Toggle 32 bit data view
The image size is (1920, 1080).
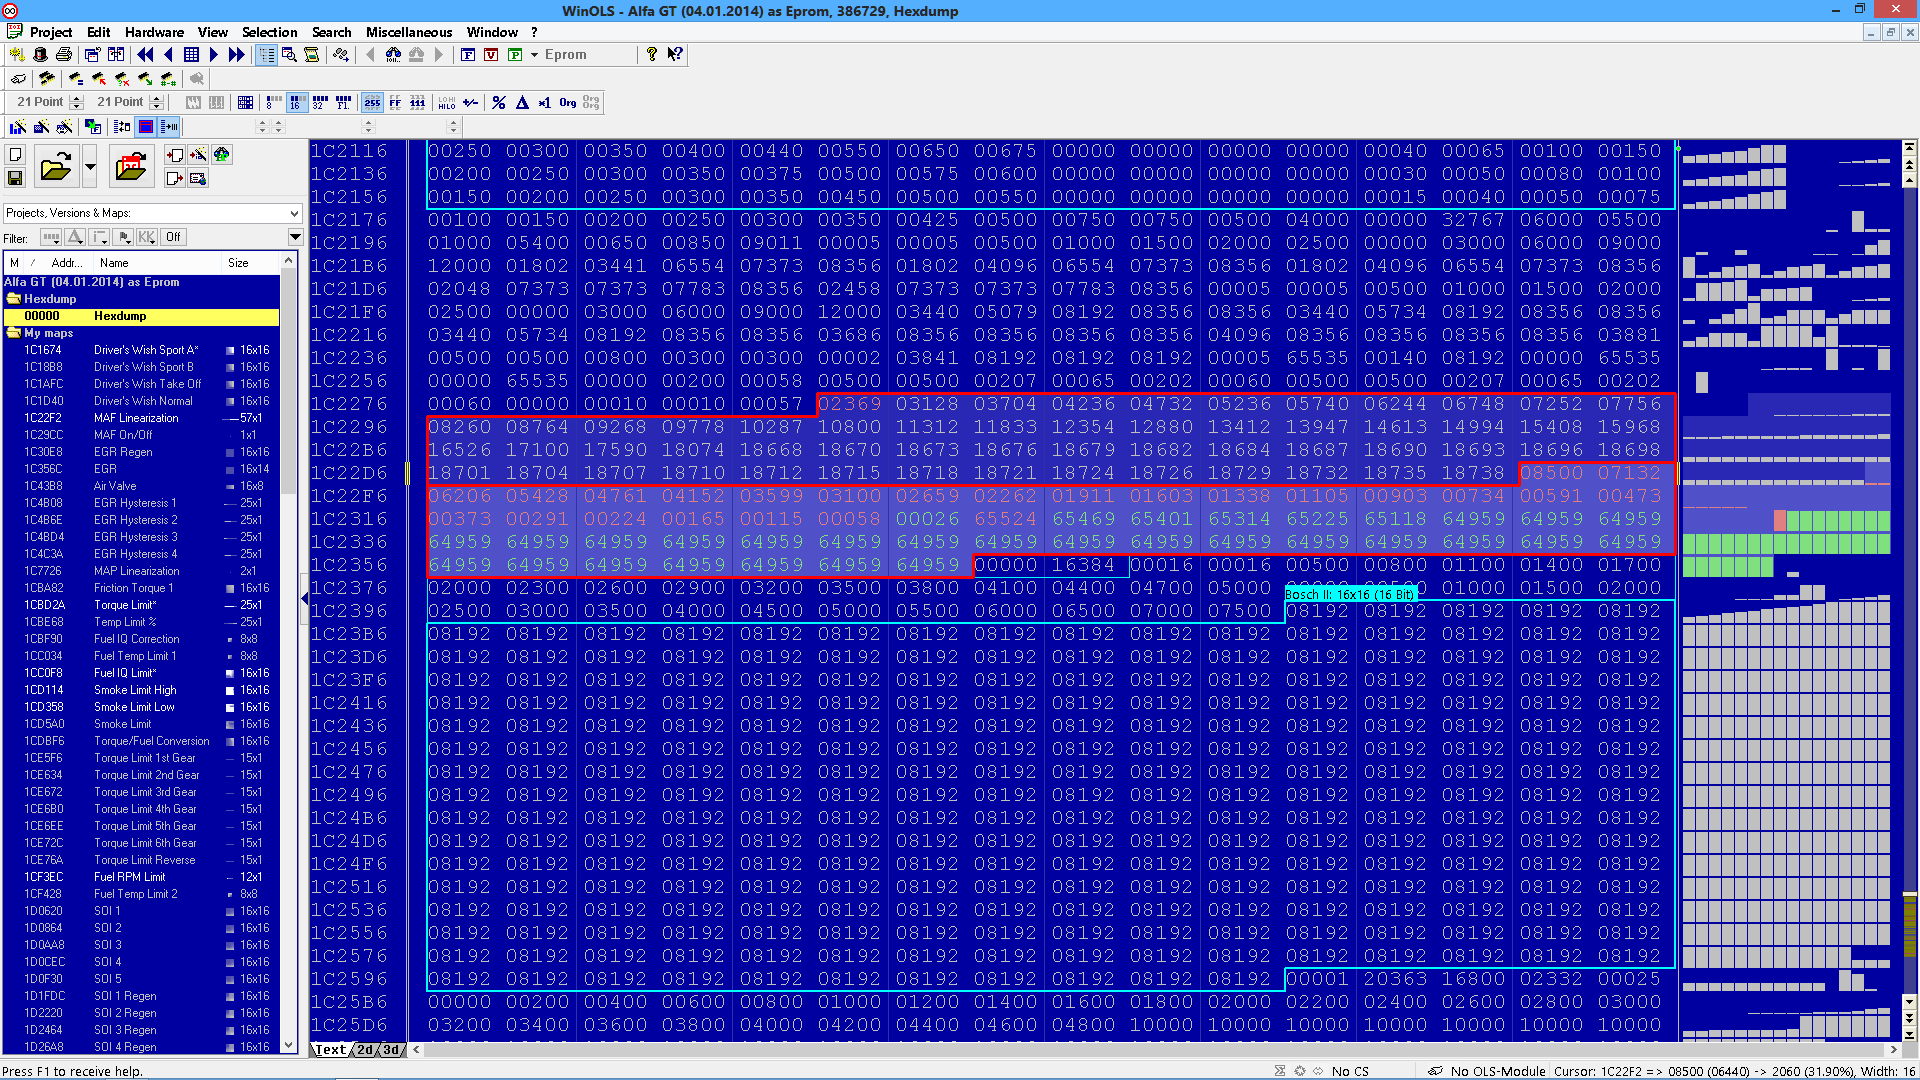[320, 102]
